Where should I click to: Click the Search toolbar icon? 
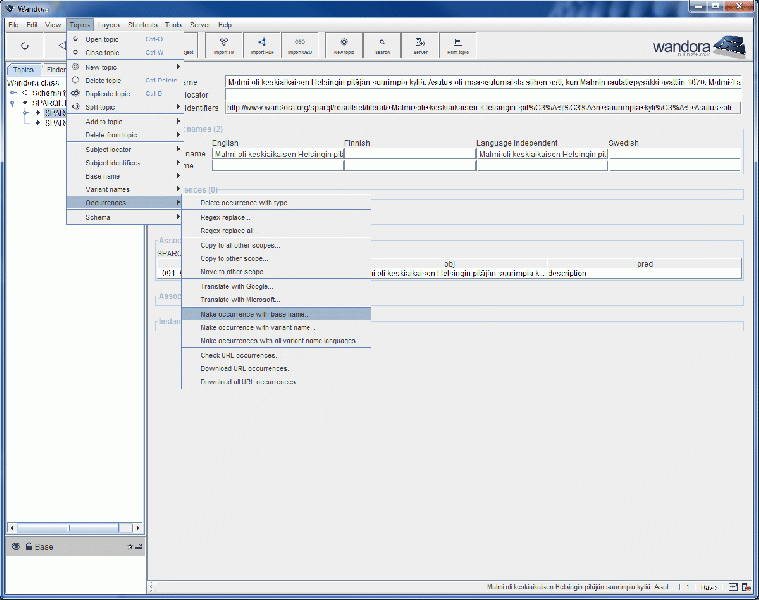[x=383, y=44]
